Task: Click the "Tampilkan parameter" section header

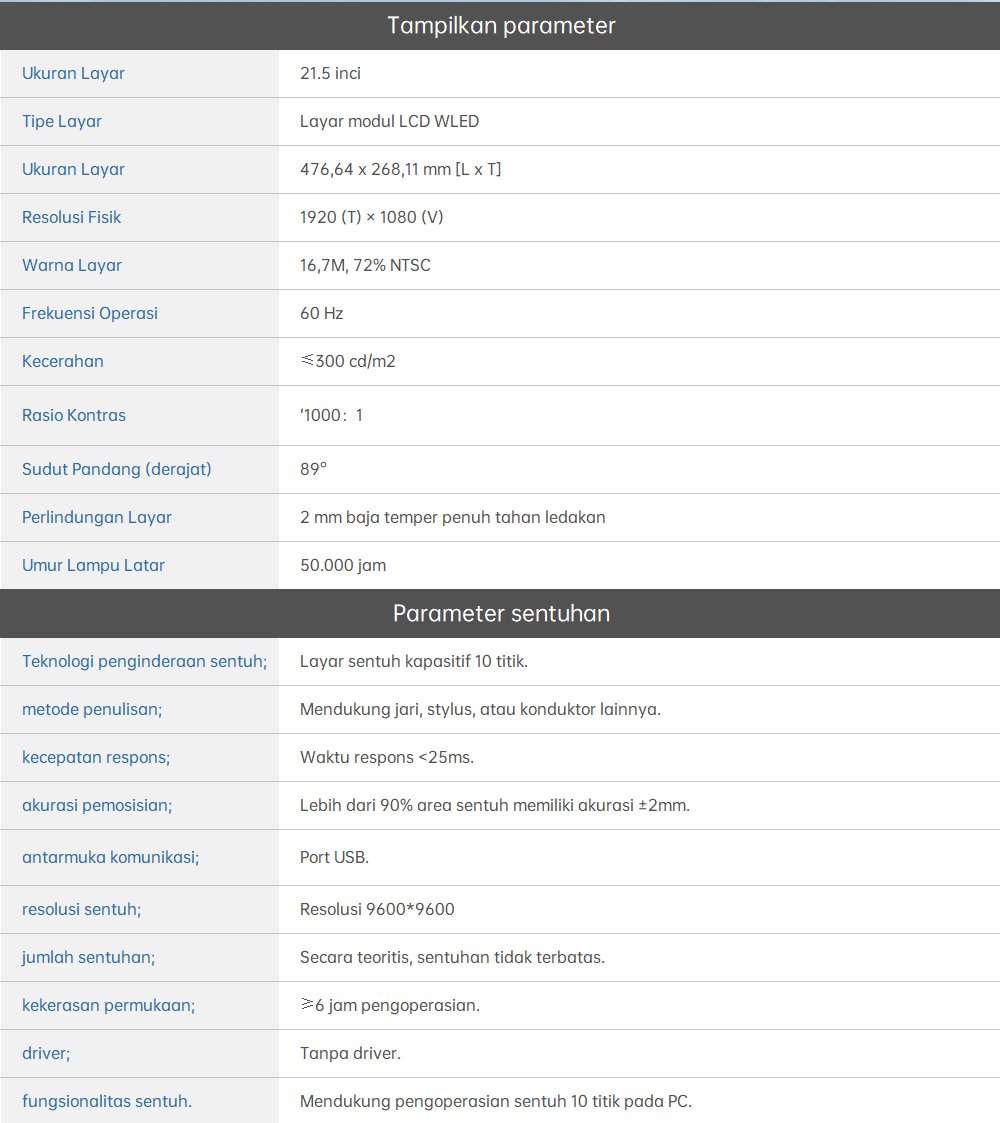Action: [x=500, y=26]
